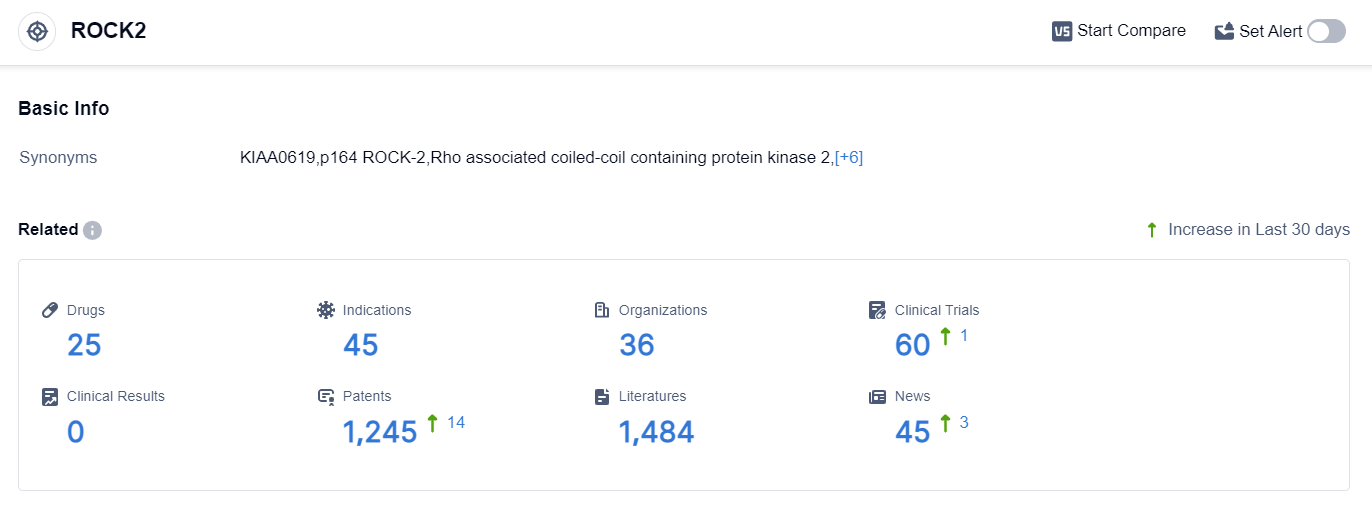Click the Organizations building icon

(x=602, y=310)
